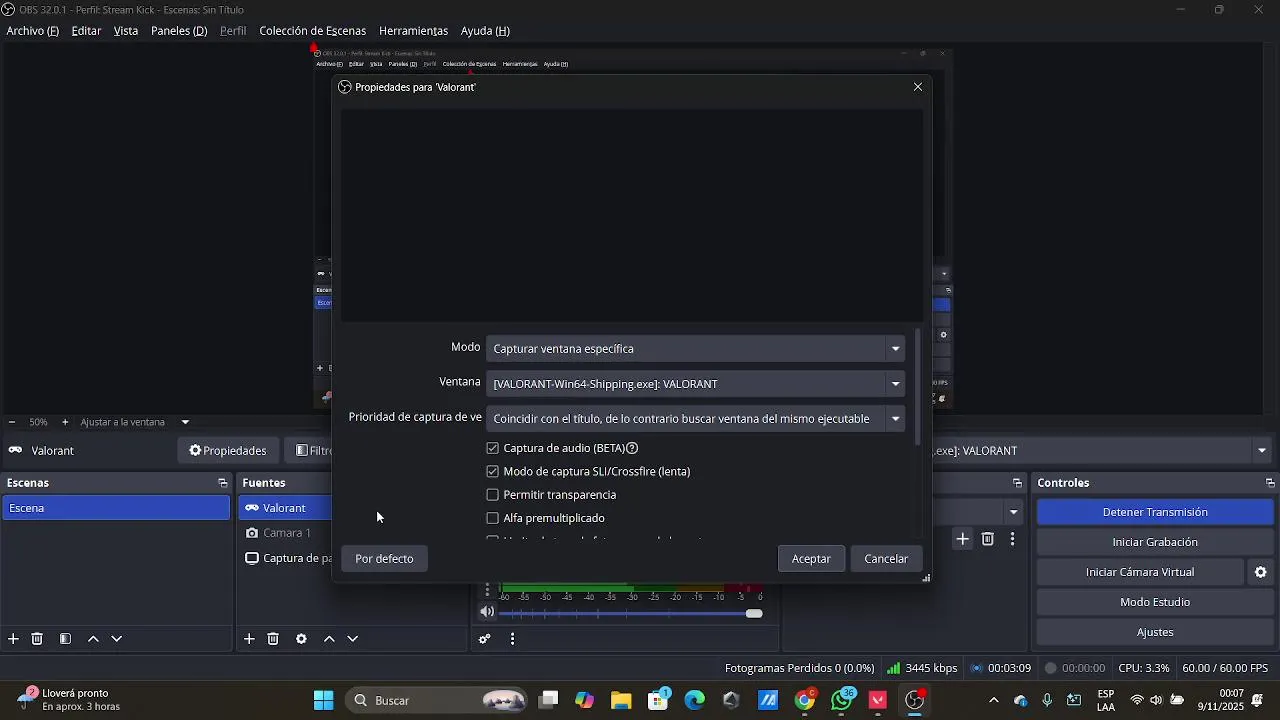1280x720 pixels.
Task: Open Ajustes from Controles panel
Action: [1155, 632]
